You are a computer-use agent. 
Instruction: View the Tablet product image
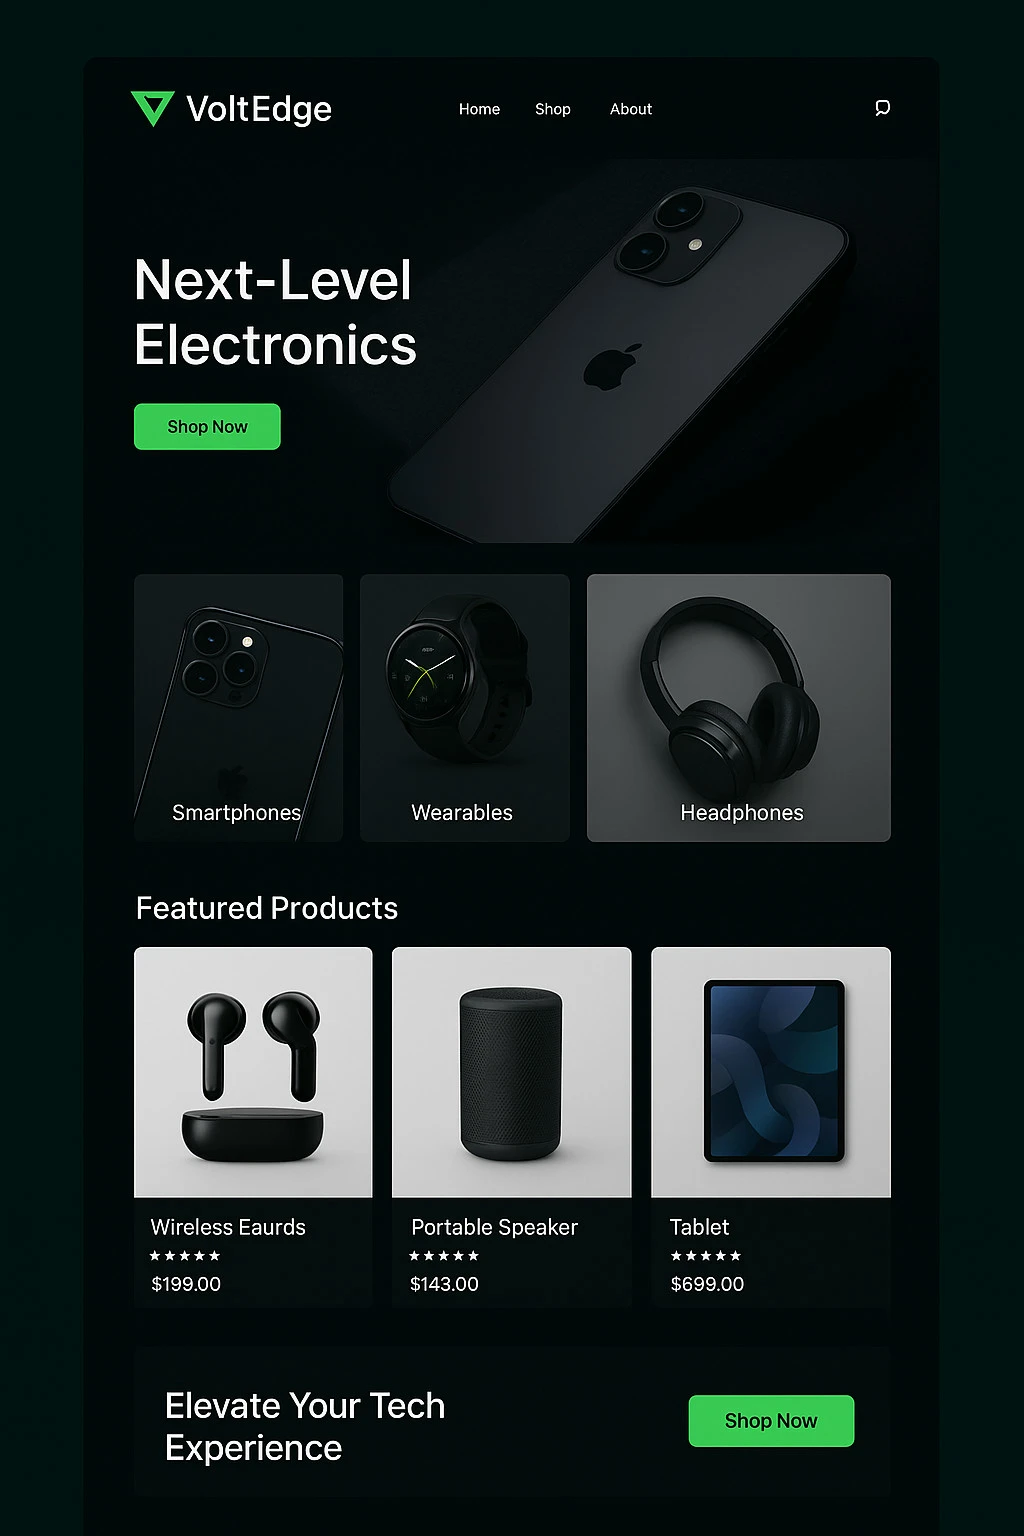pos(771,1072)
